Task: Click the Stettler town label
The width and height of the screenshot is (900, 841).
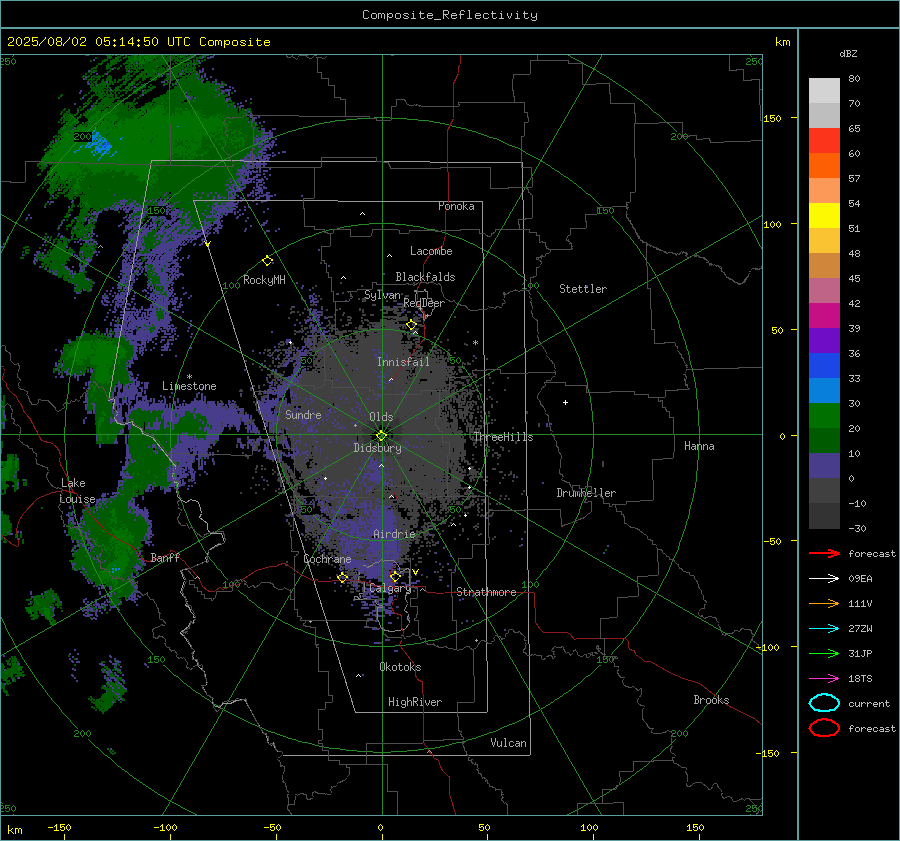Action: (x=583, y=289)
